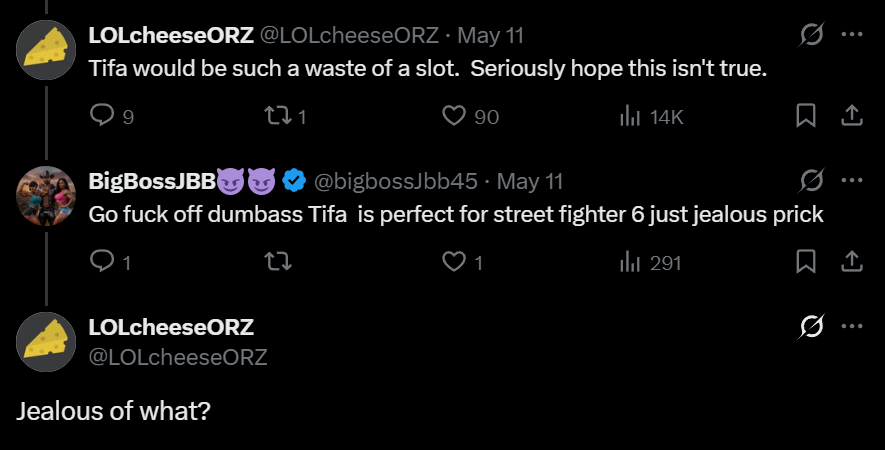The width and height of the screenshot is (885, 450).
Task: Open Grok icon on "Jealous of what?" tweet
Action: (x=812, y=326)
